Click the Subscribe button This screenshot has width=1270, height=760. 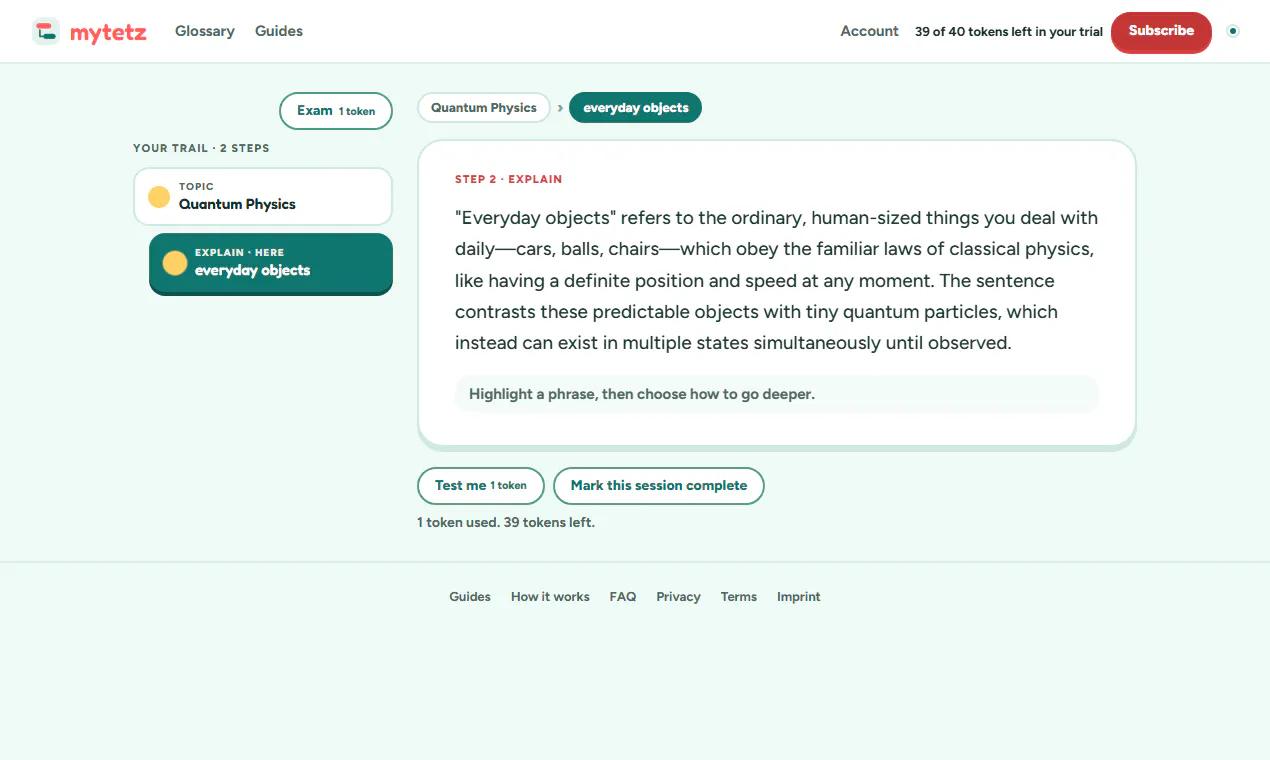pos(1161,31)
